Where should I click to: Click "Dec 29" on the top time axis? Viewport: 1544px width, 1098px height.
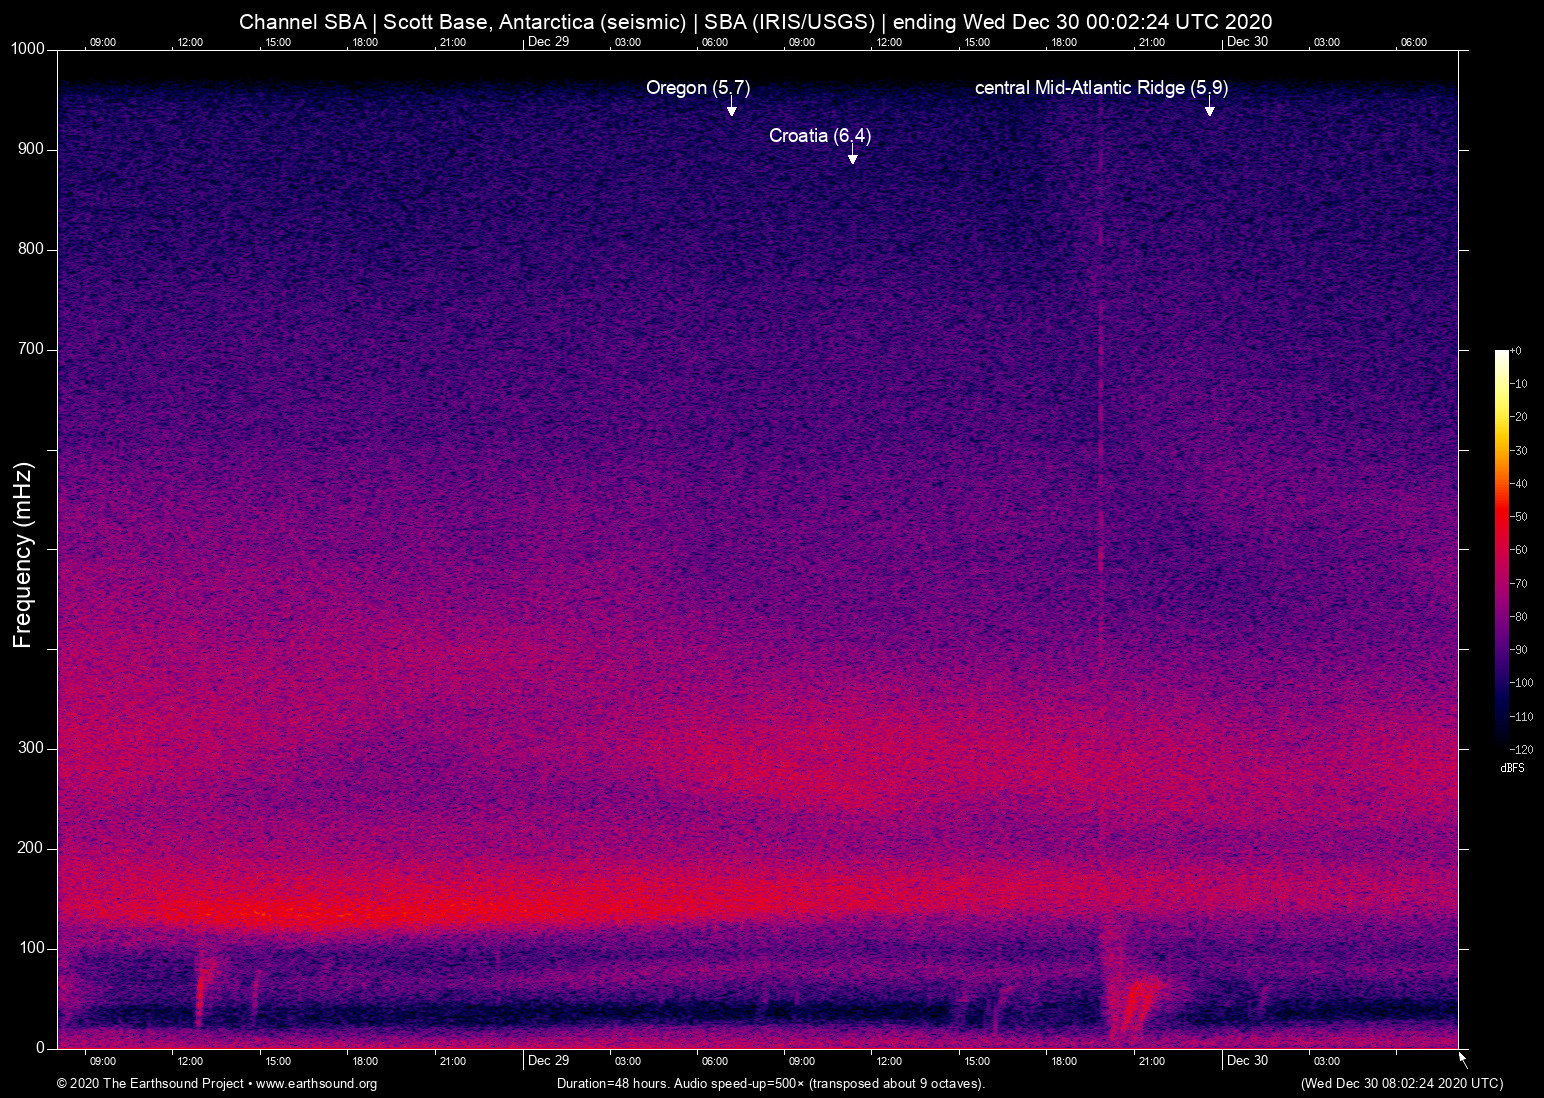pos(548,41)
